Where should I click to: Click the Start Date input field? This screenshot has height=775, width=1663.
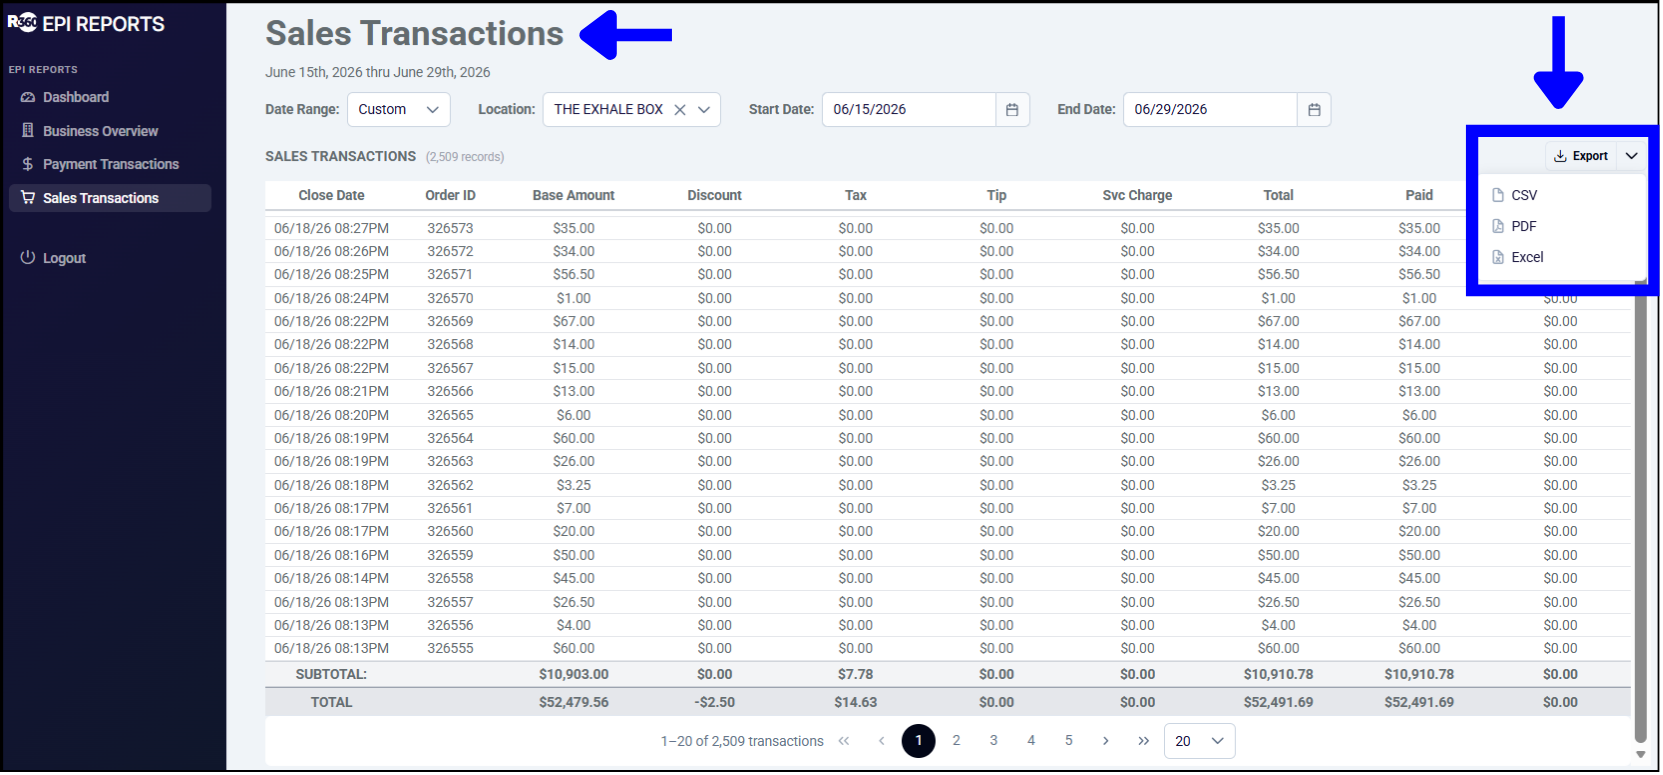(908, 110)
